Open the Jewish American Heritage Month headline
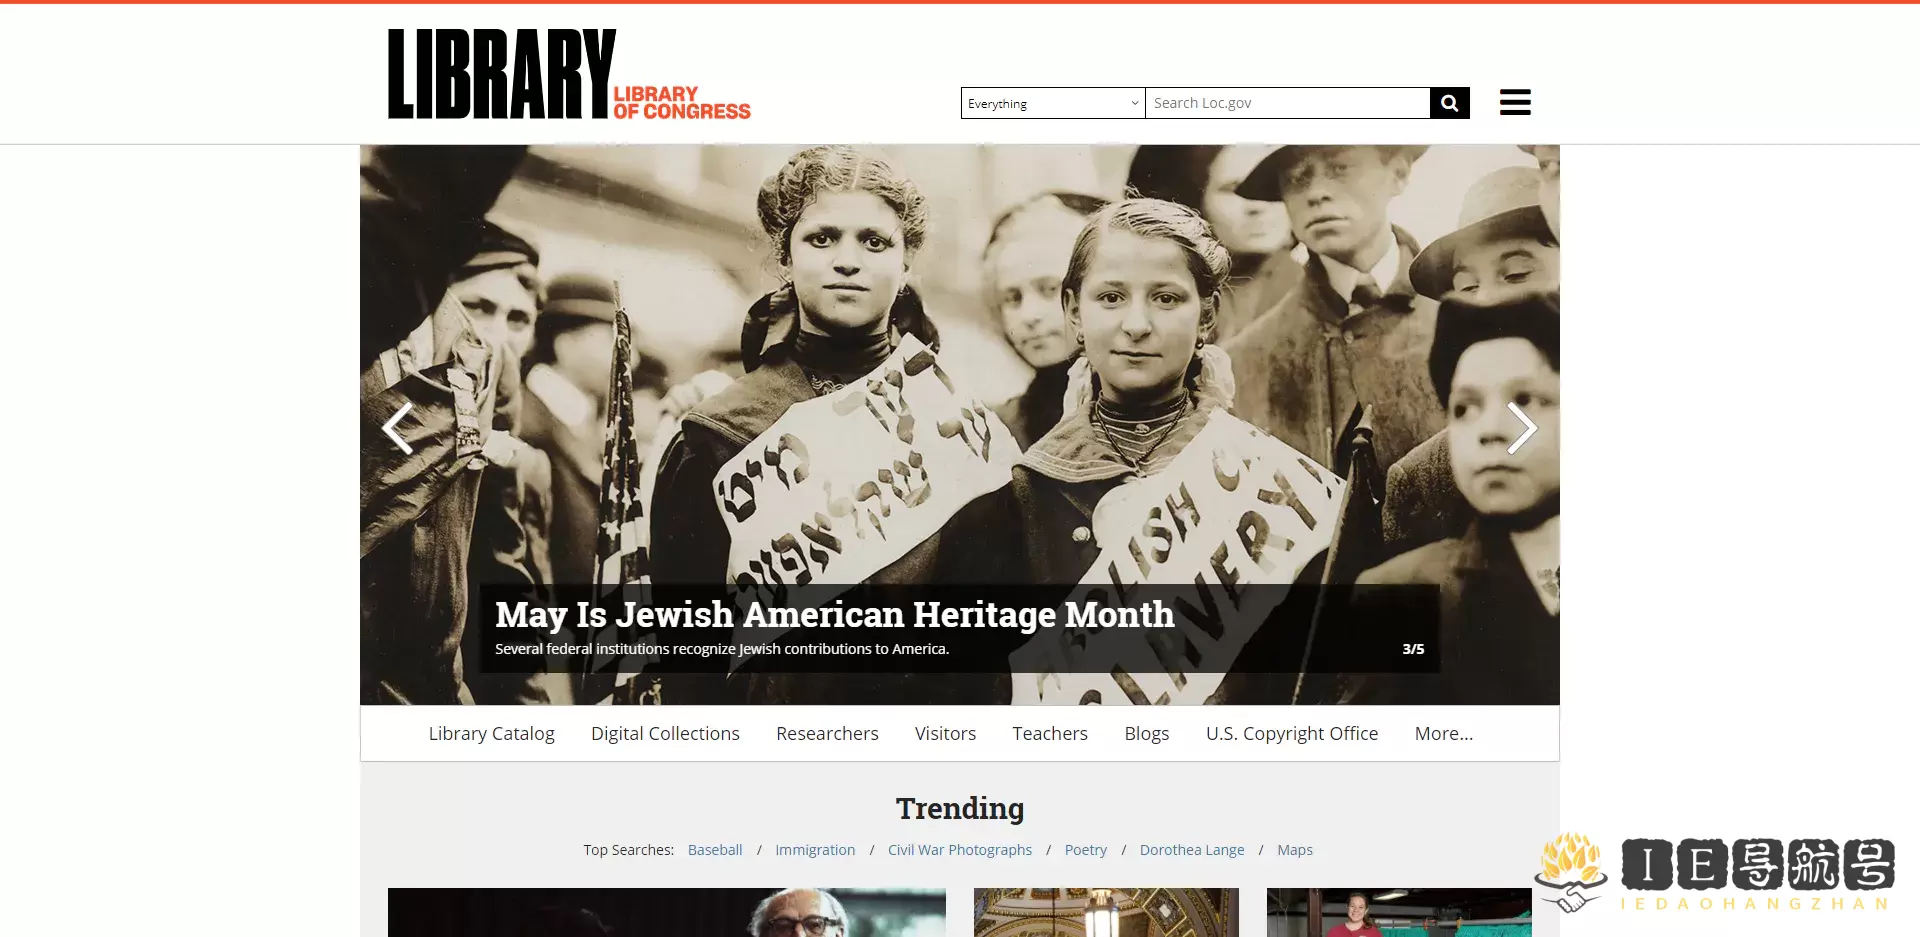This screenshot has height=937, width=1920. [834, 614]
